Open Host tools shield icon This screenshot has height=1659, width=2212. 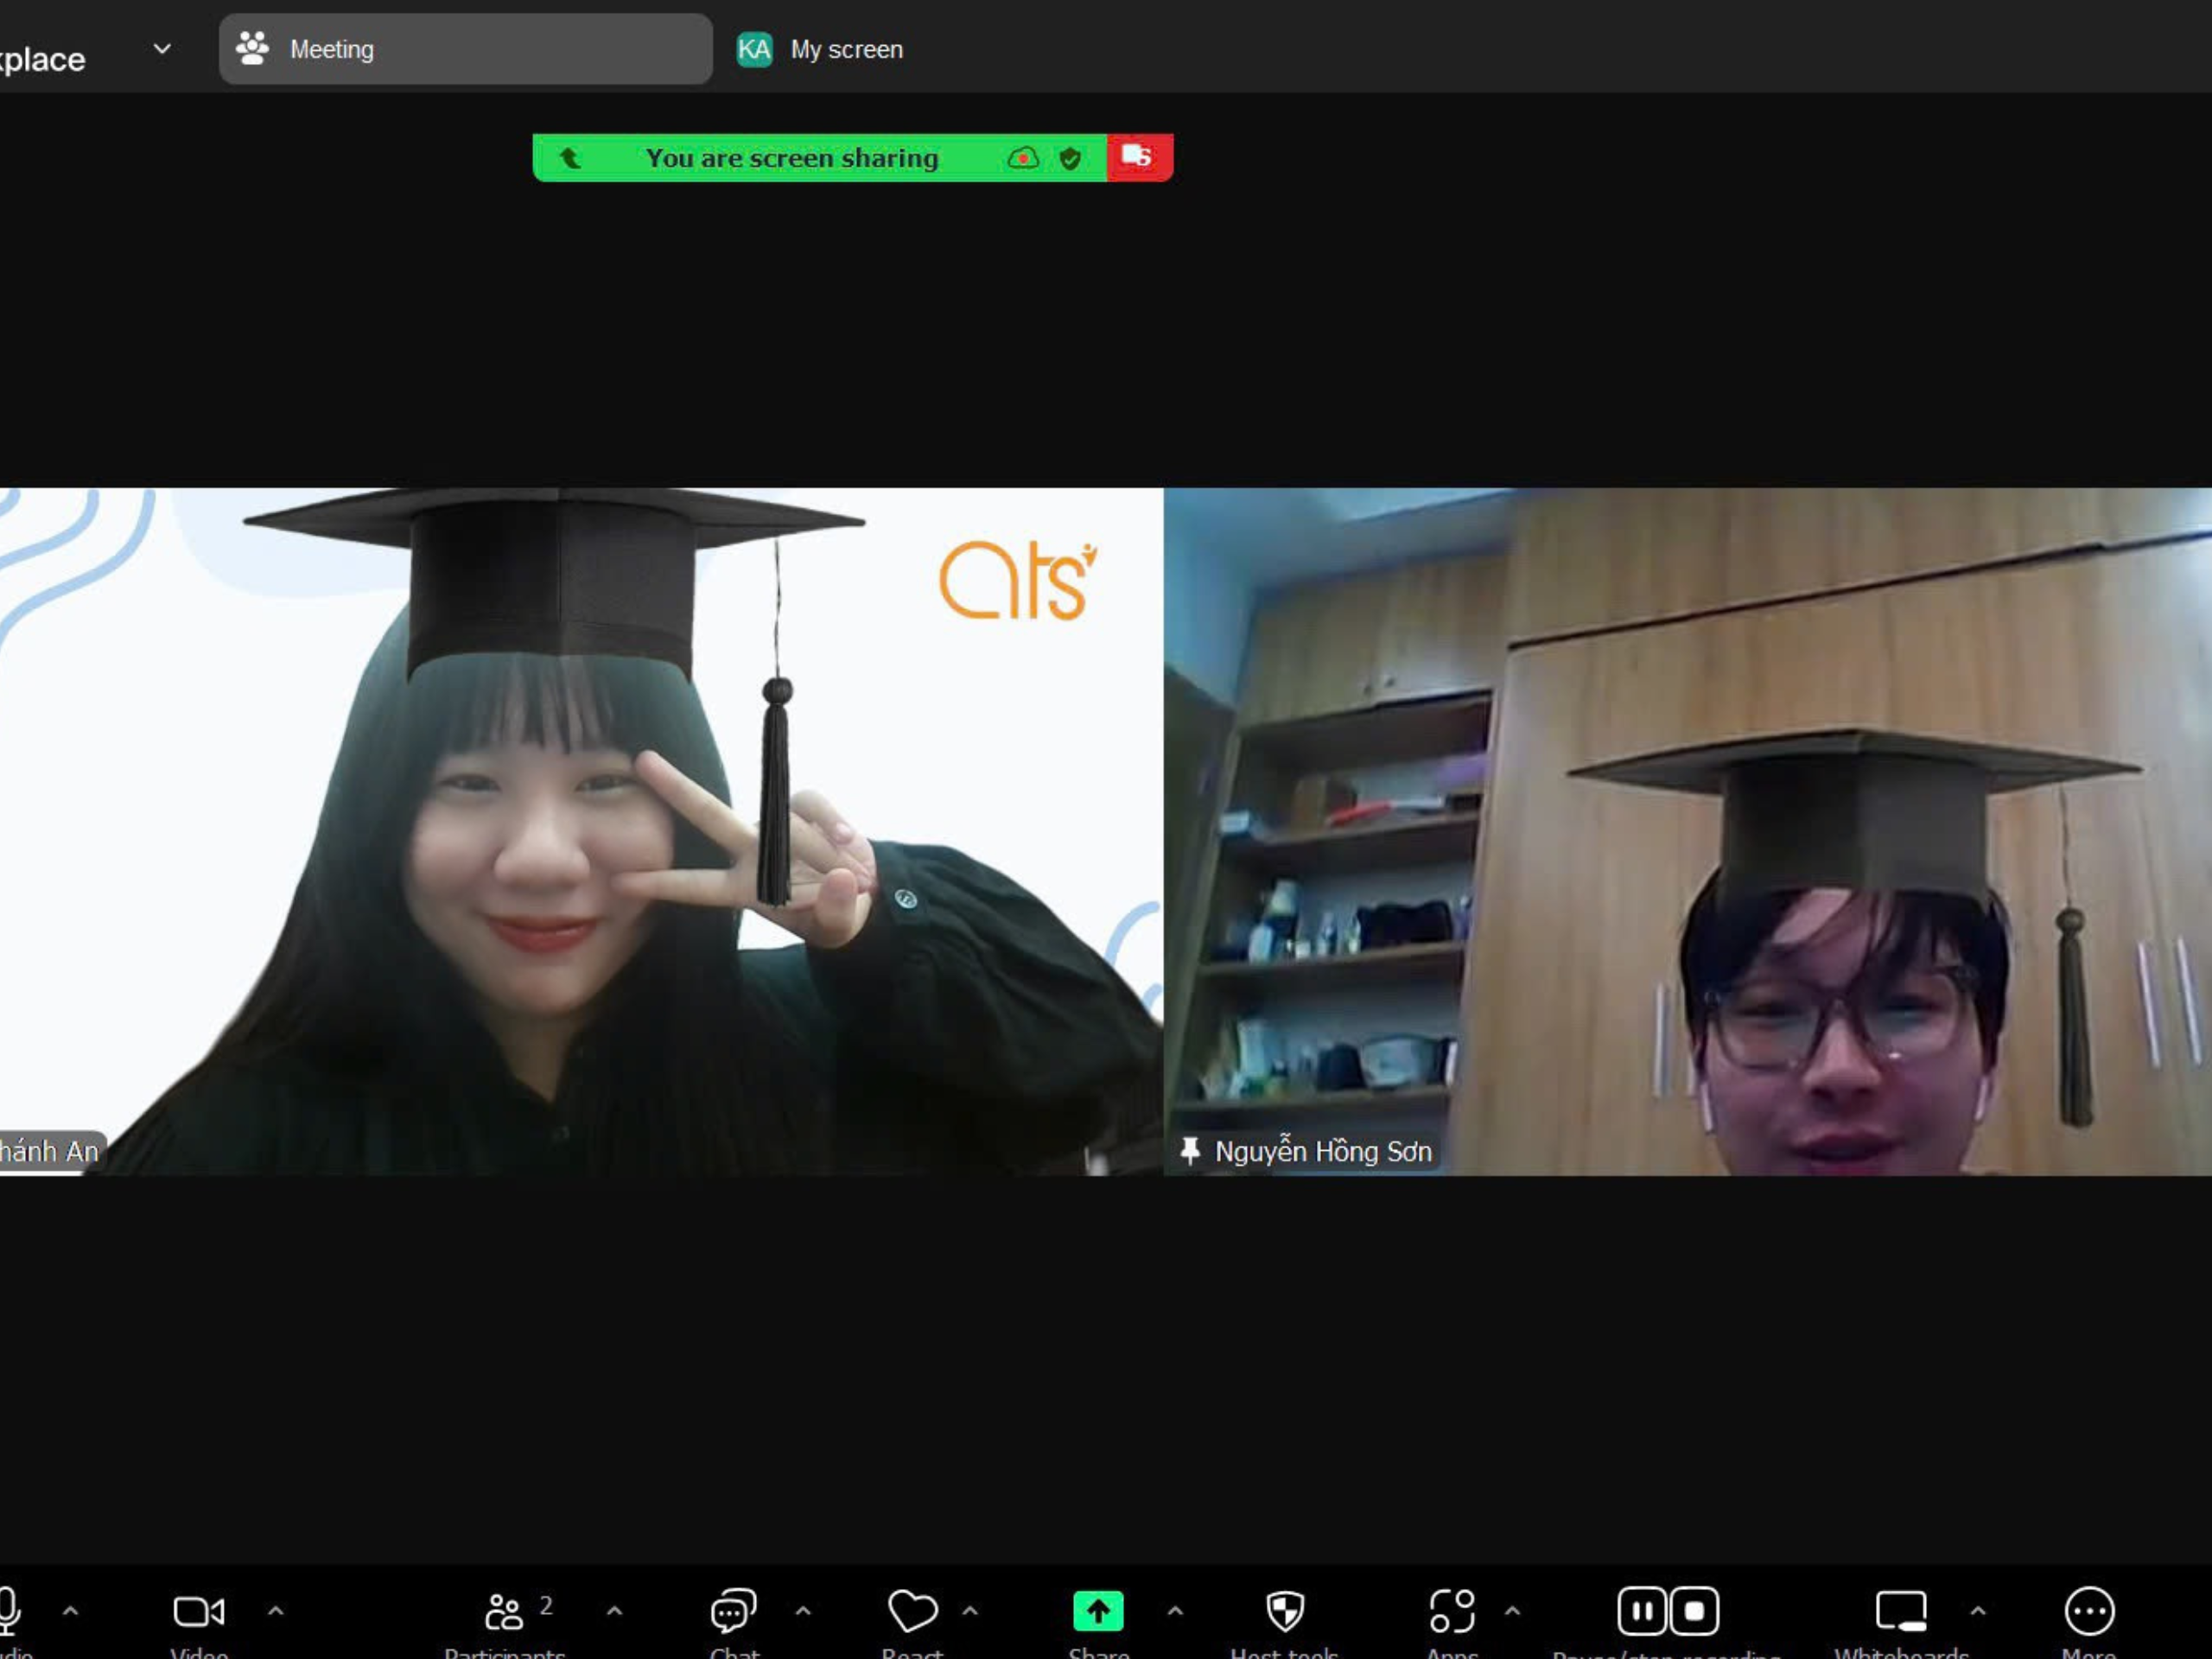(x=1285, y=1611)
